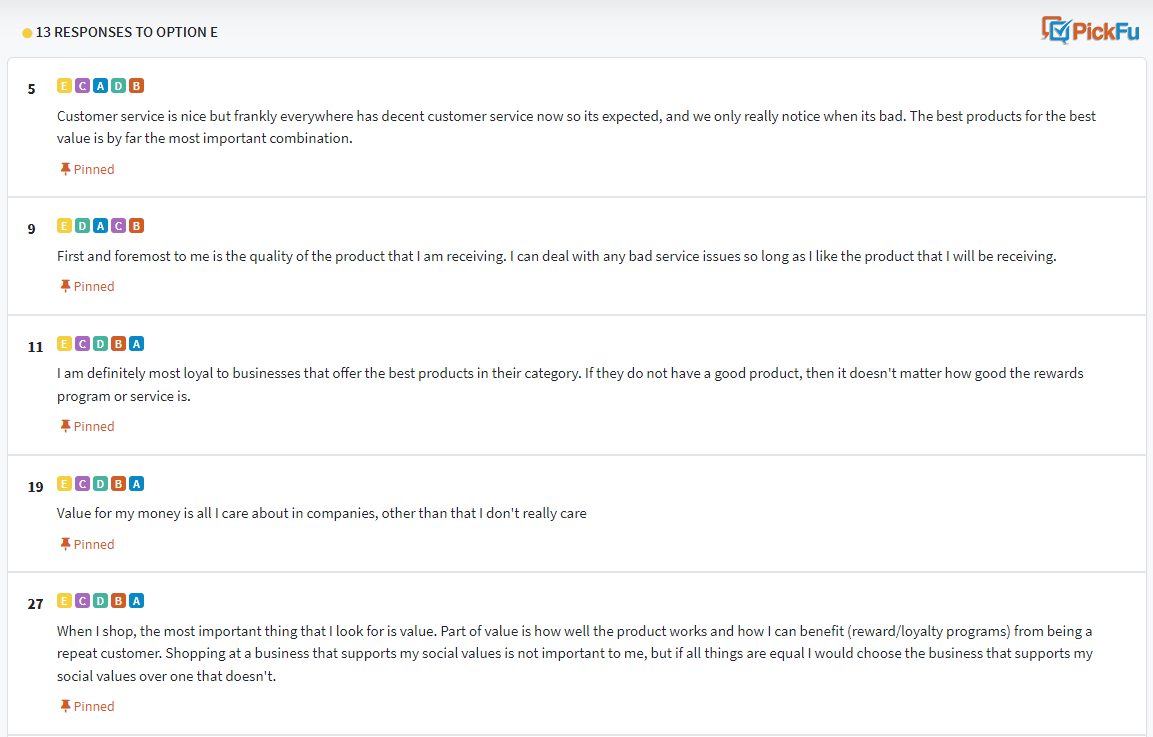Toggle the Pinned label on response 27
The image size is (1153, 737).
94,706
